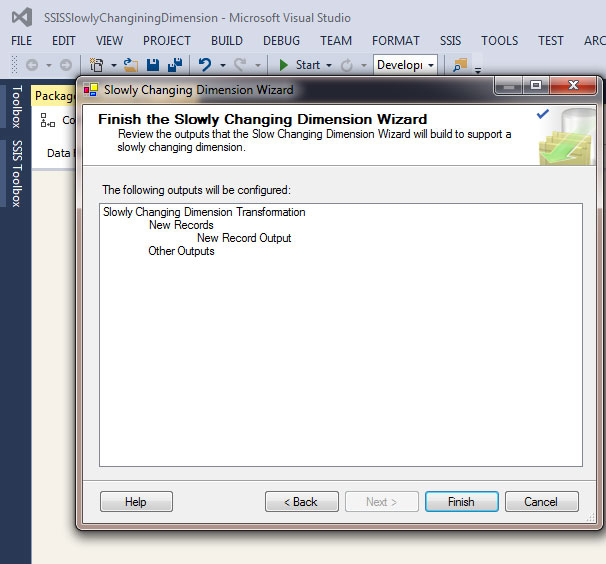Open the Start options dropdown arrow
This screenshot has height=564, width=606.
(329, 65)
